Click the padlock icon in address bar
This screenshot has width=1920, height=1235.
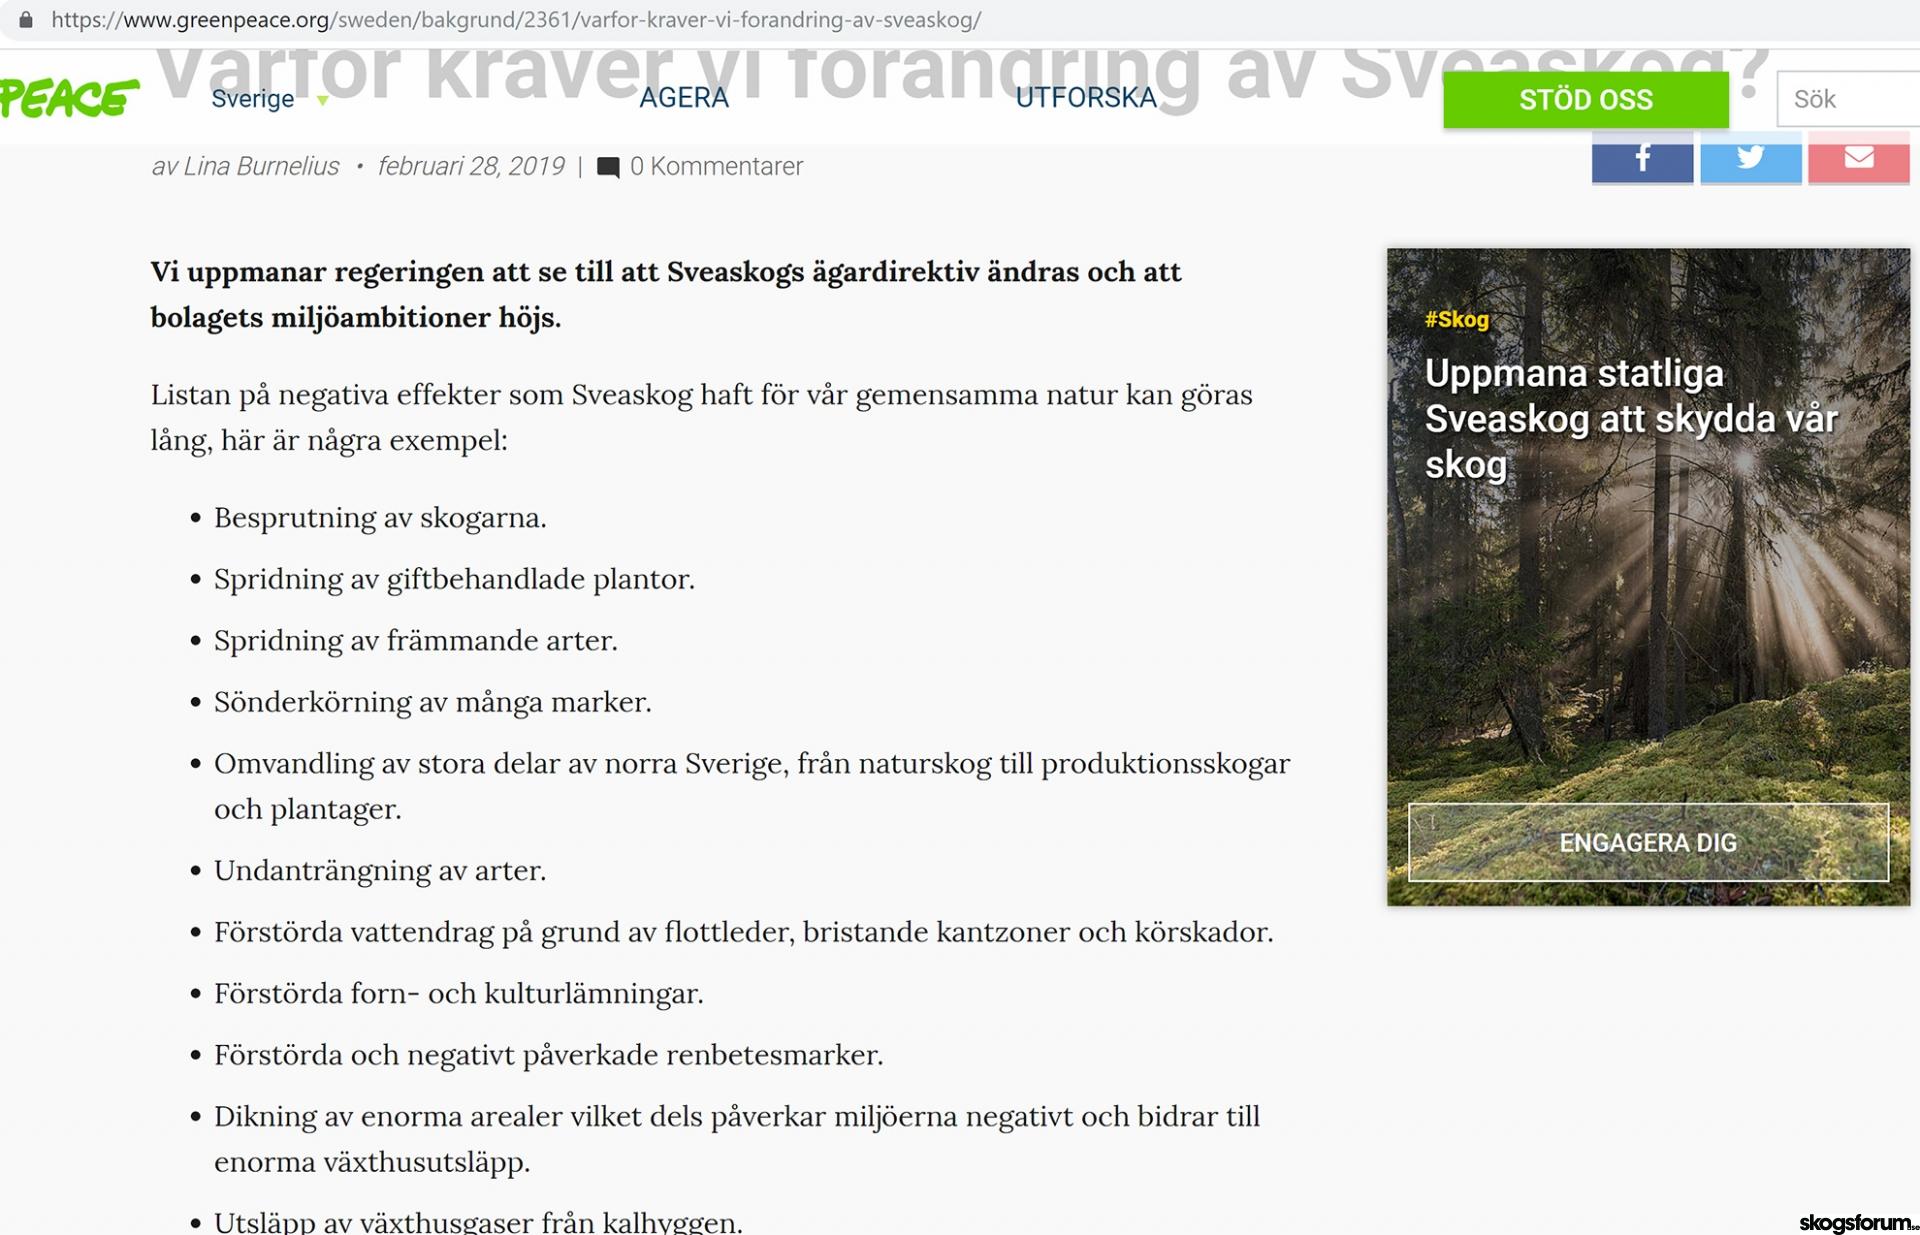pyautogui.click(x=26, y=19)
